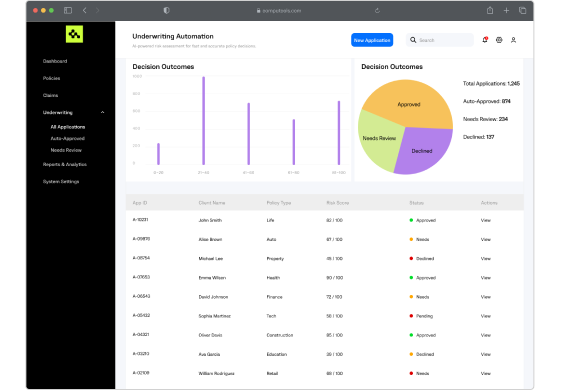Go back with browser arrow

click(x=85, y=10)
